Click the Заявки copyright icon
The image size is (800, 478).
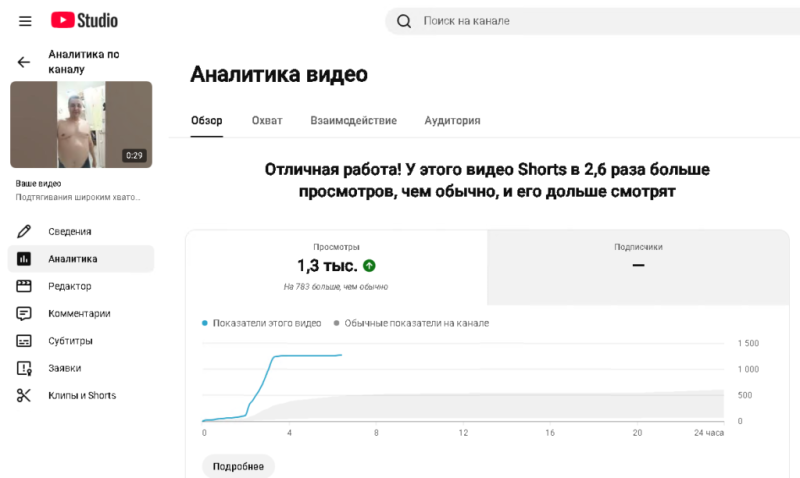(24, 368)
